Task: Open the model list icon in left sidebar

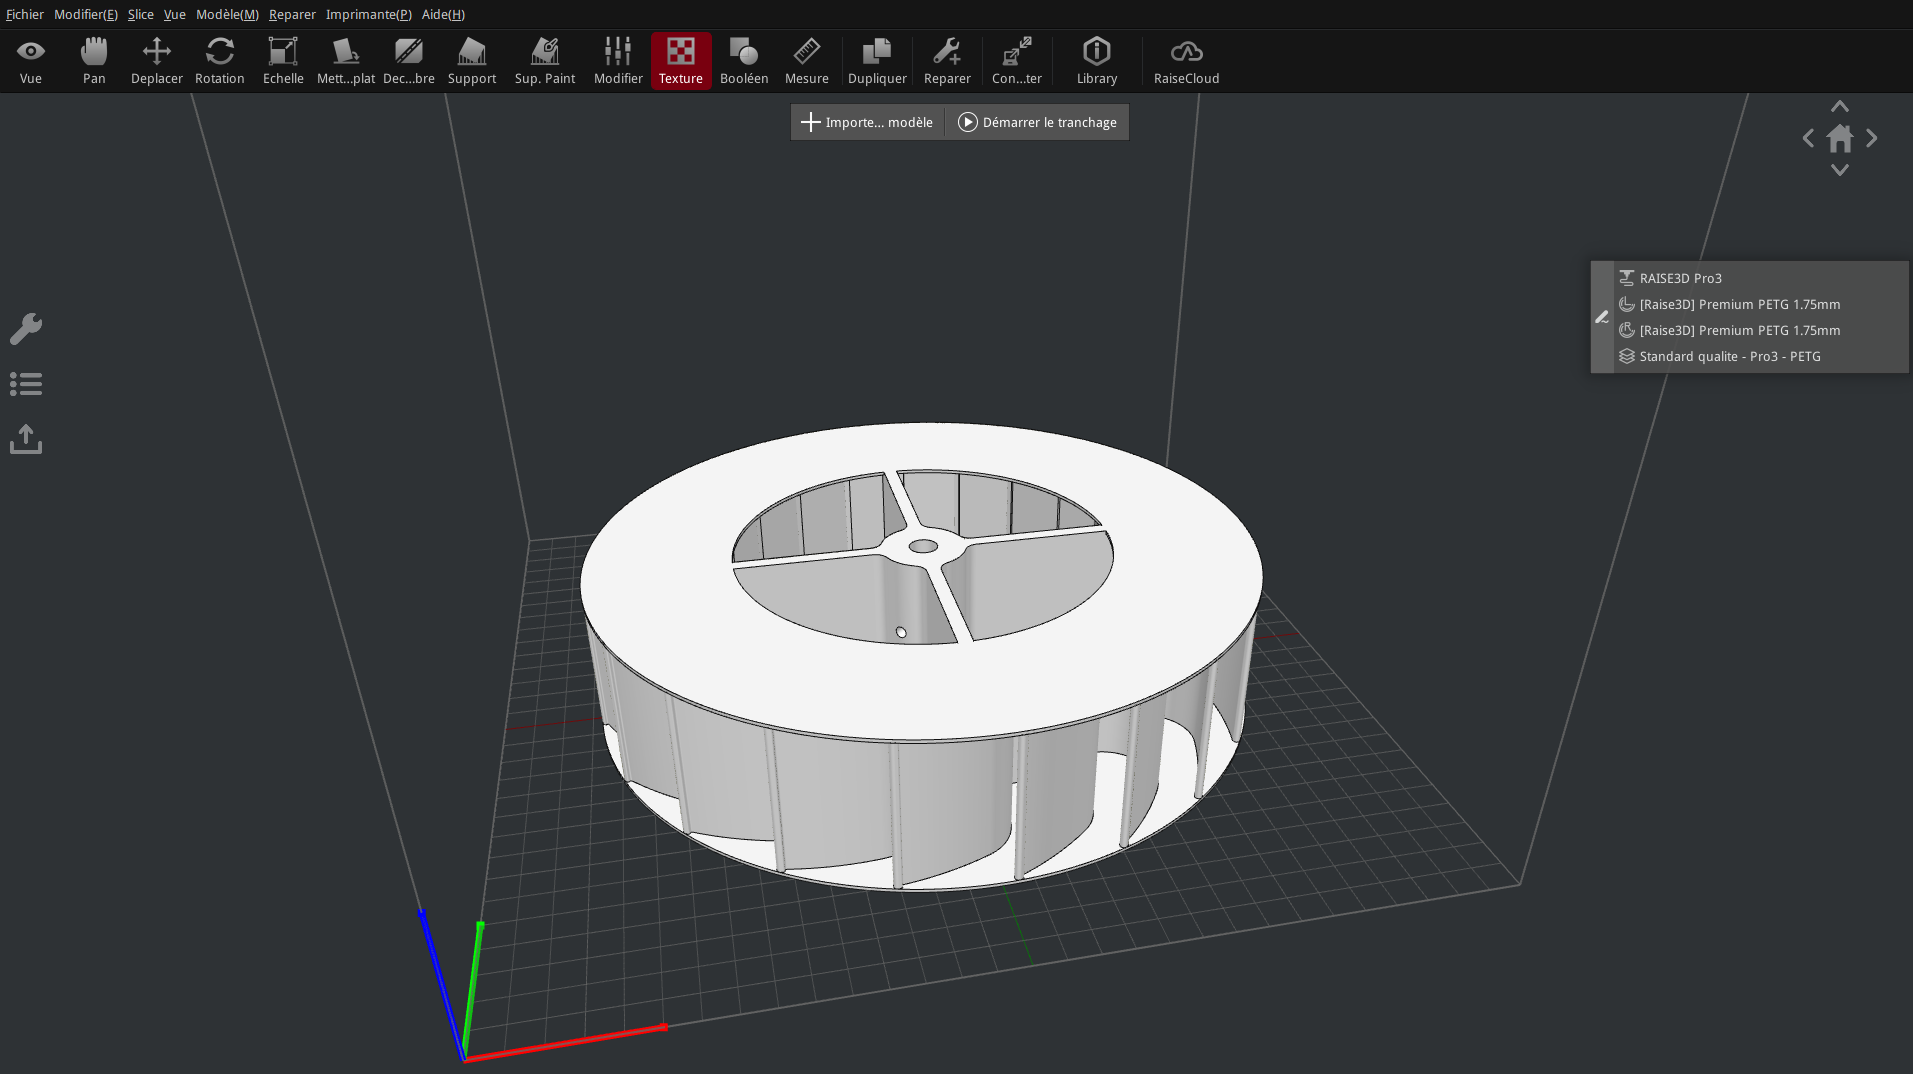Action: coord(26,384)
